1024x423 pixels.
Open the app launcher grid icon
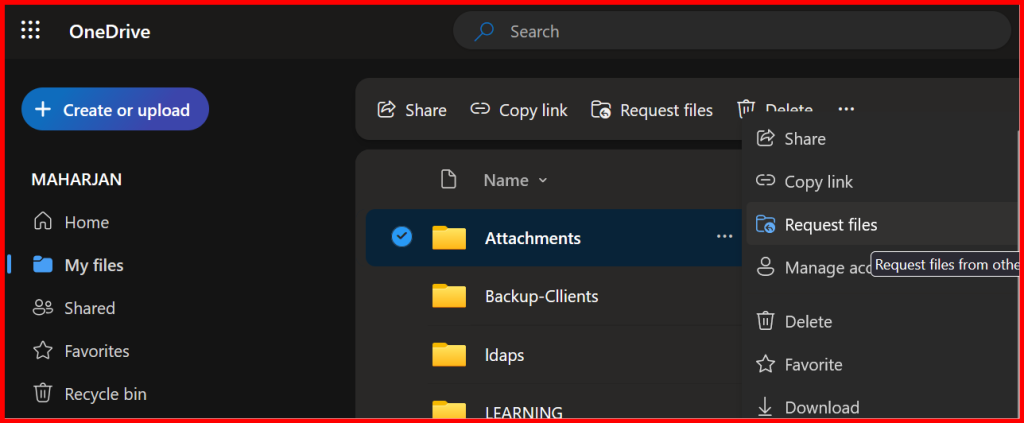click(31, 31)
